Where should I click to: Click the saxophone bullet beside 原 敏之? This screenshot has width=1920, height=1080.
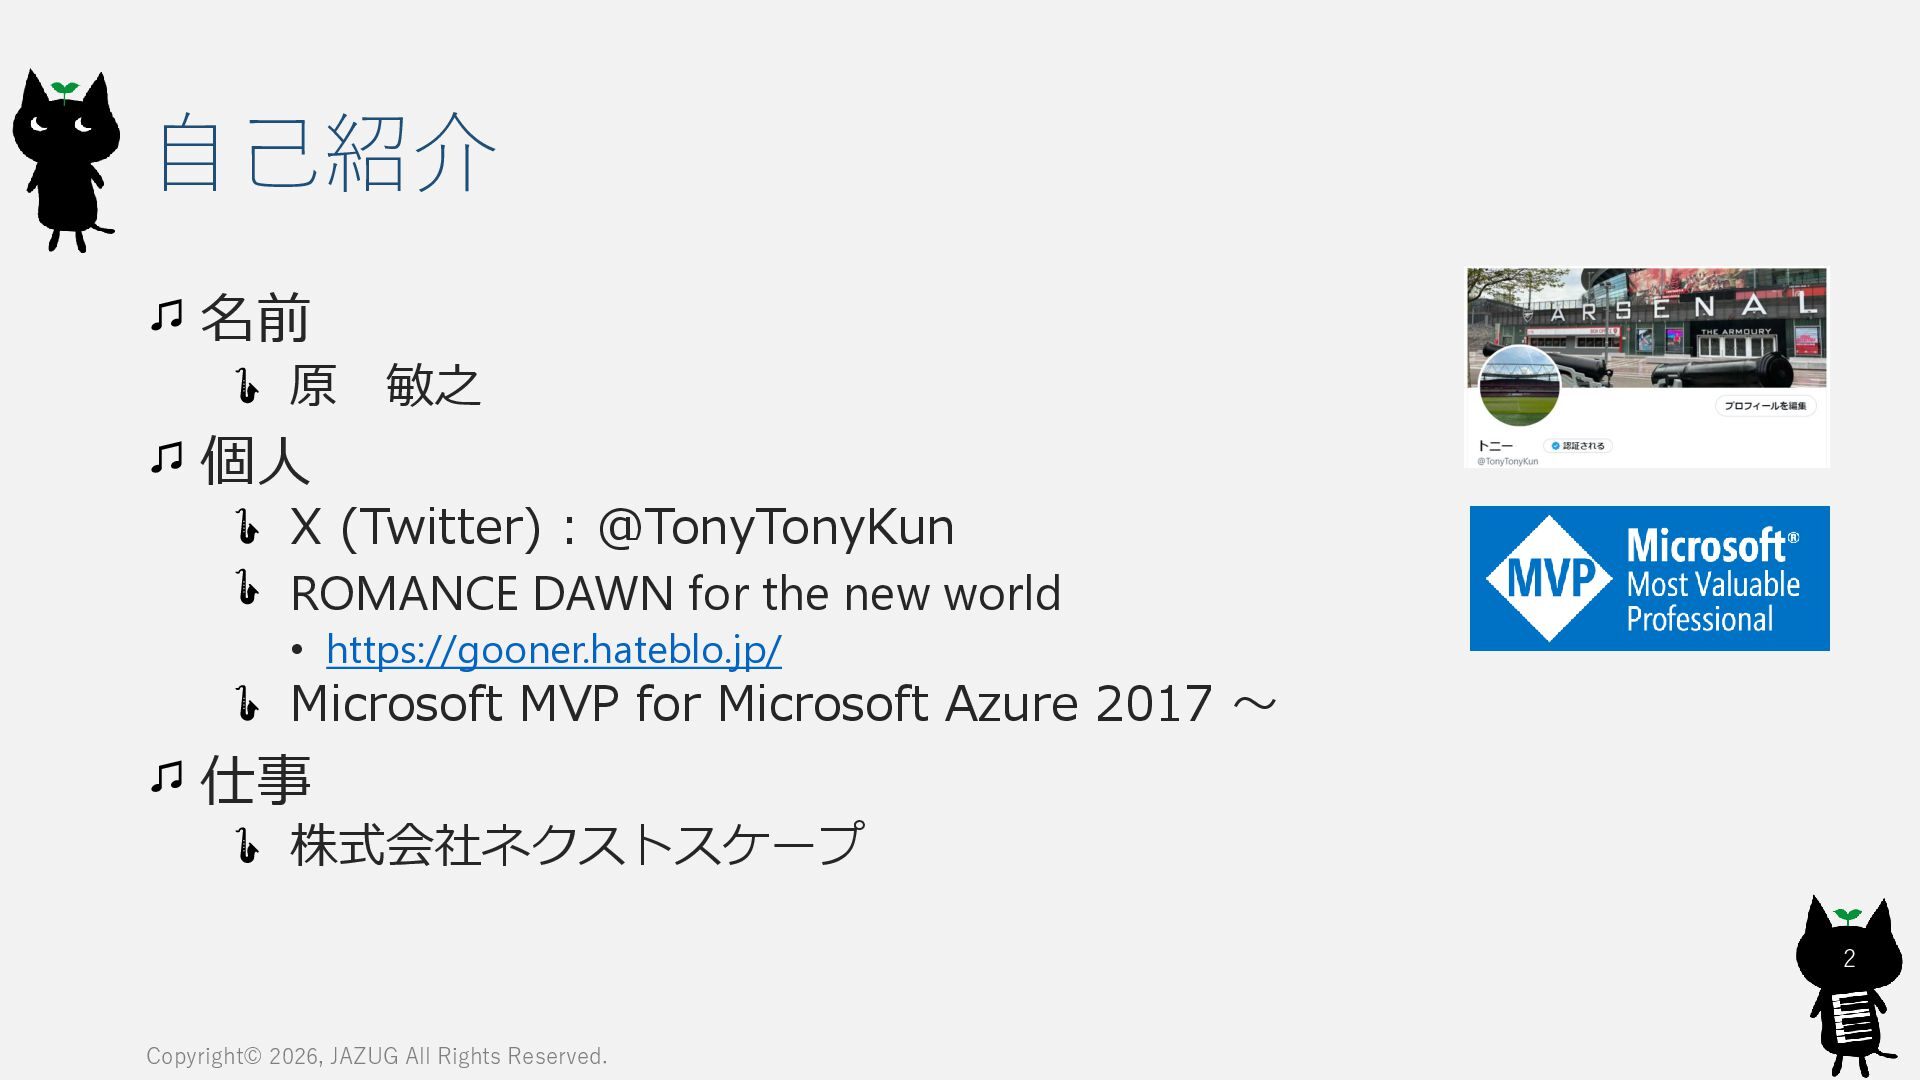tap(247, 385)
